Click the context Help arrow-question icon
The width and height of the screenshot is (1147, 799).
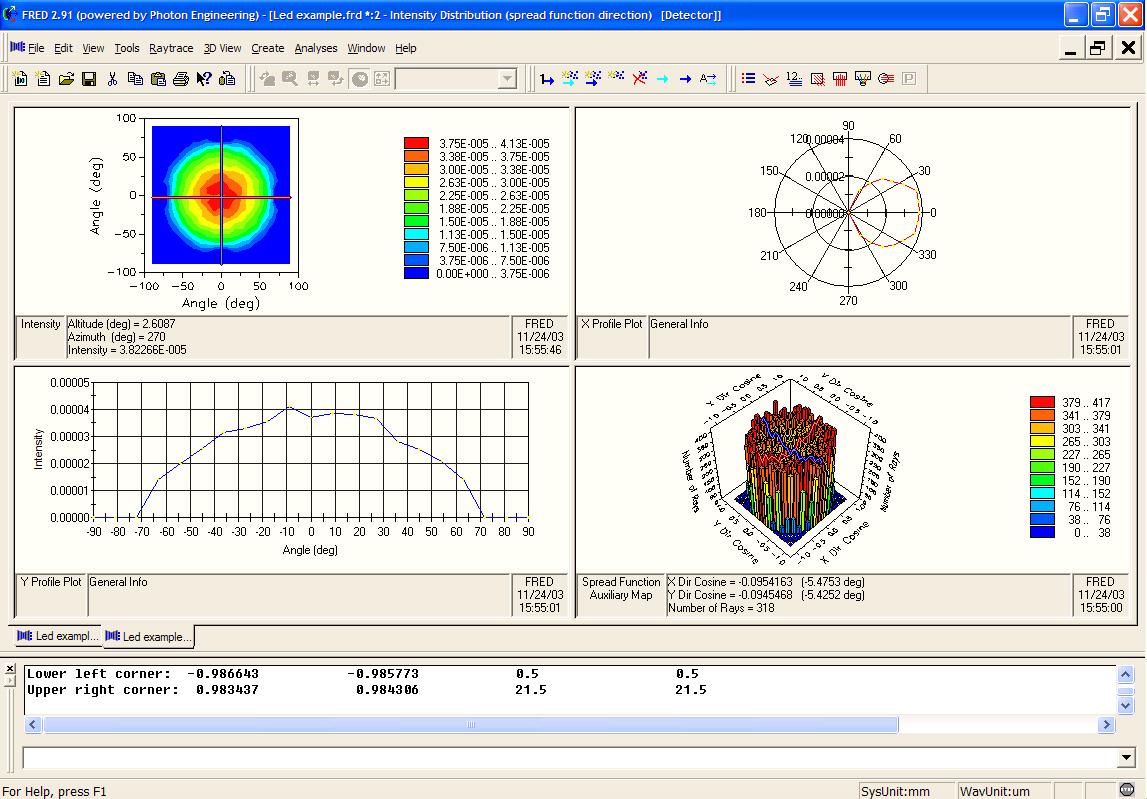[x=204, y=78]
